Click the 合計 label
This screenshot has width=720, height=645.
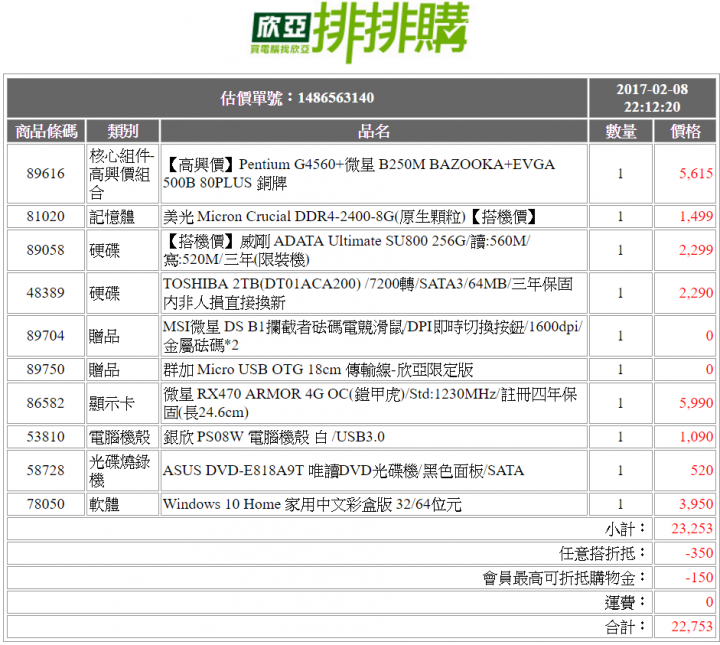pos(625,626)
